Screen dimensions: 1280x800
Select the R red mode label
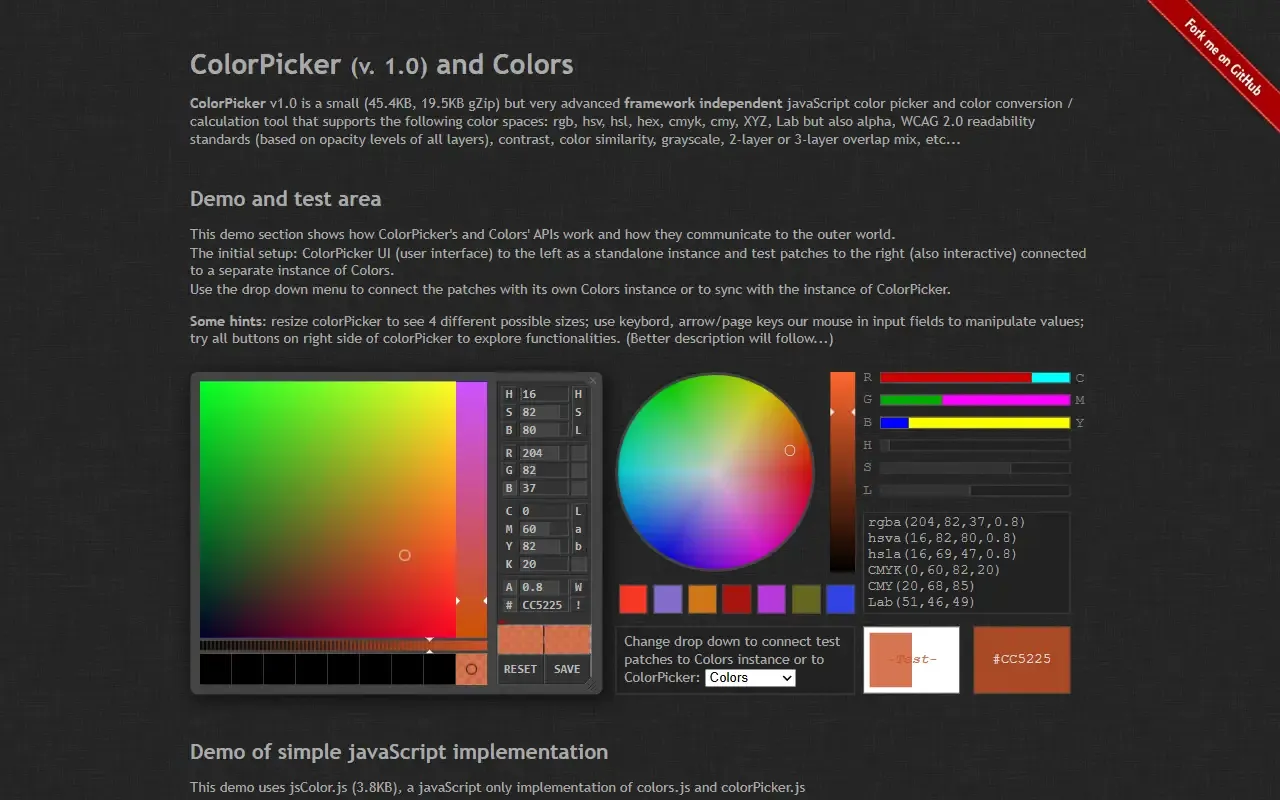click(509, 453)
